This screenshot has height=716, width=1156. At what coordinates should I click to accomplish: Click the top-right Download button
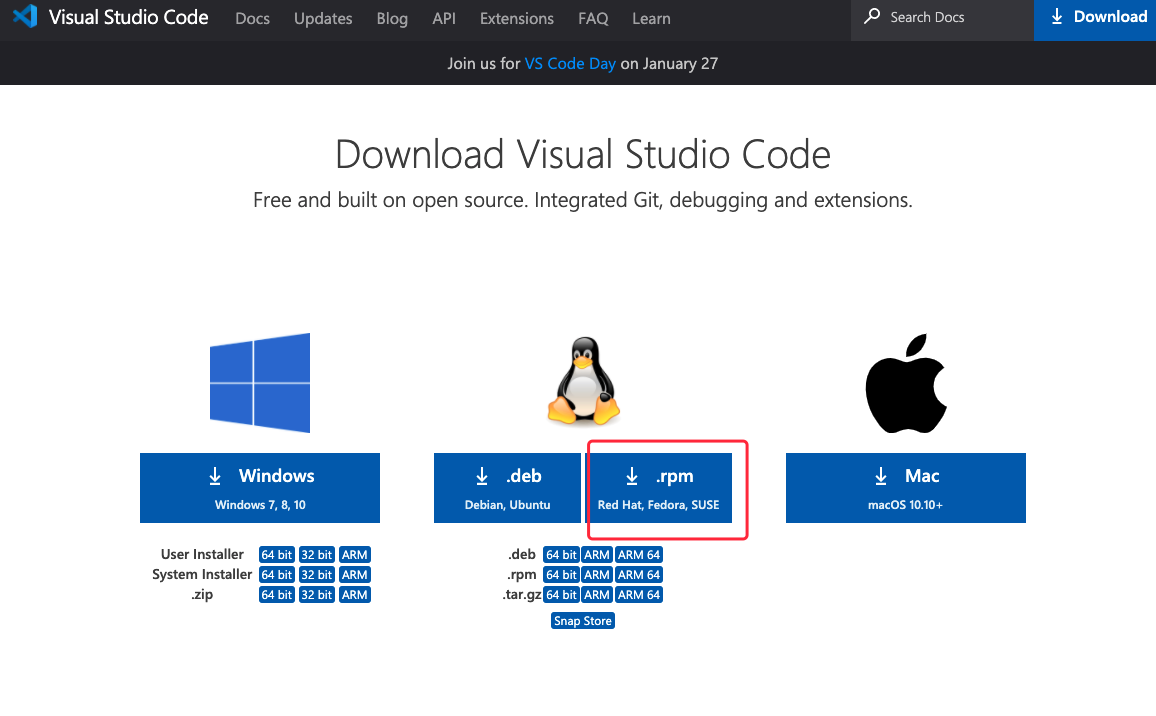pyautogui.click(x=1095, y=20)
